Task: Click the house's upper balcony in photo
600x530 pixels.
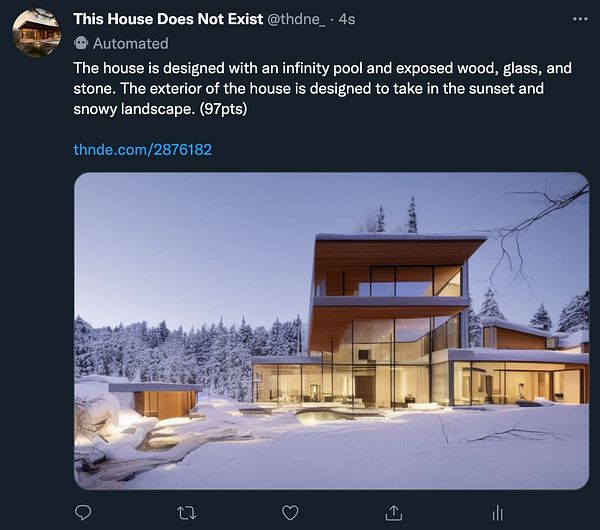Action: [x=390, y=302]
